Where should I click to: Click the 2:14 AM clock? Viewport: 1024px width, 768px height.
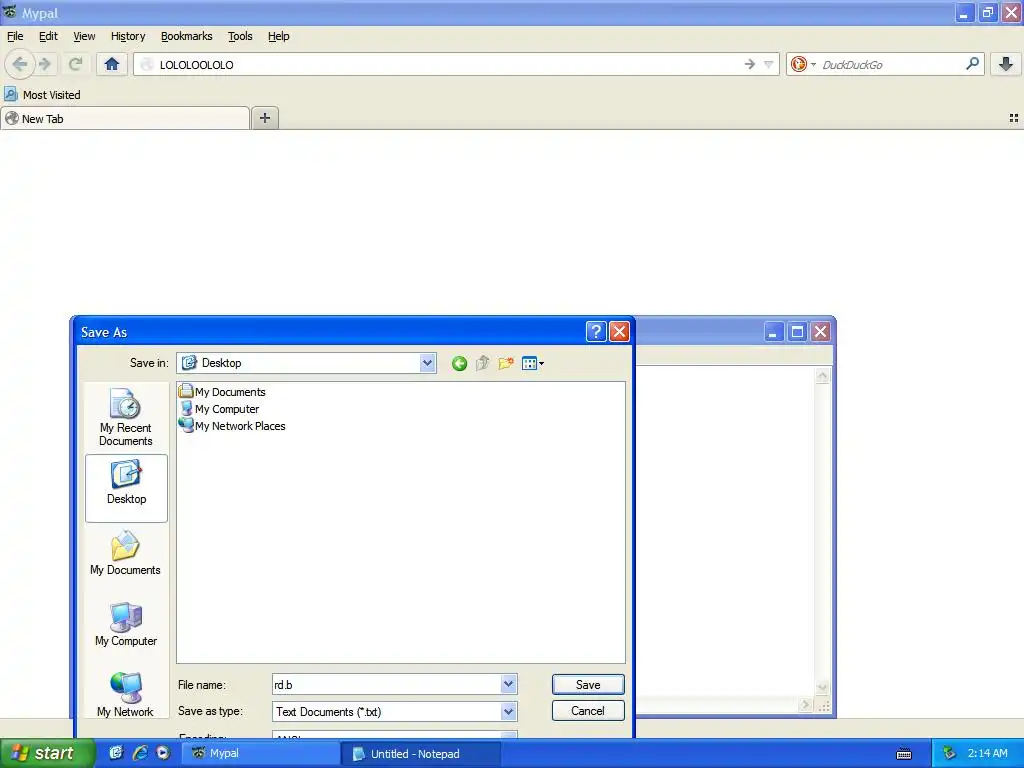click(x=987, y=753)
